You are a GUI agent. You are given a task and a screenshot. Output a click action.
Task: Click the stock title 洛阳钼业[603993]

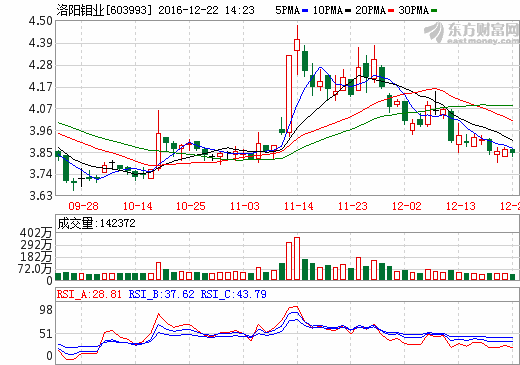[x=104, y=10]
